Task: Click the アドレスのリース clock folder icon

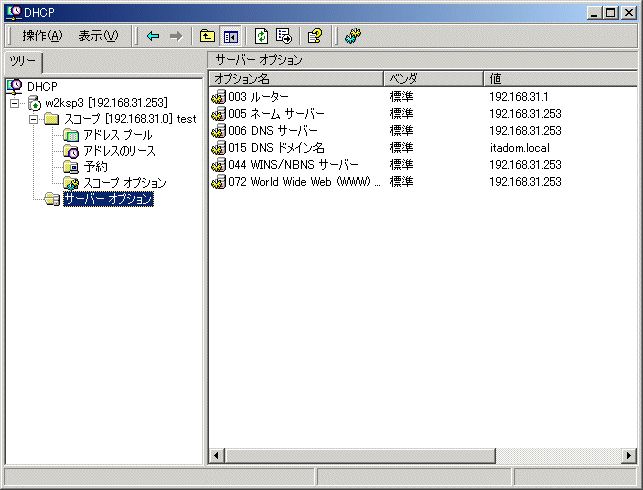Action: coord(71,151)
